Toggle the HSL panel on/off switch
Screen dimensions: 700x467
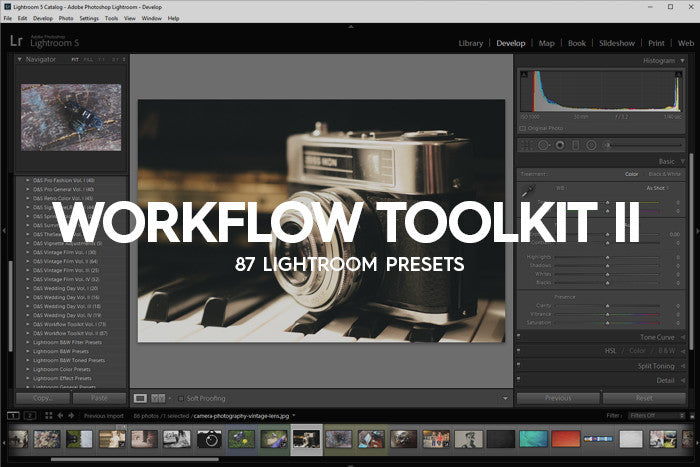pyautogui.click(x=518, y=350)
